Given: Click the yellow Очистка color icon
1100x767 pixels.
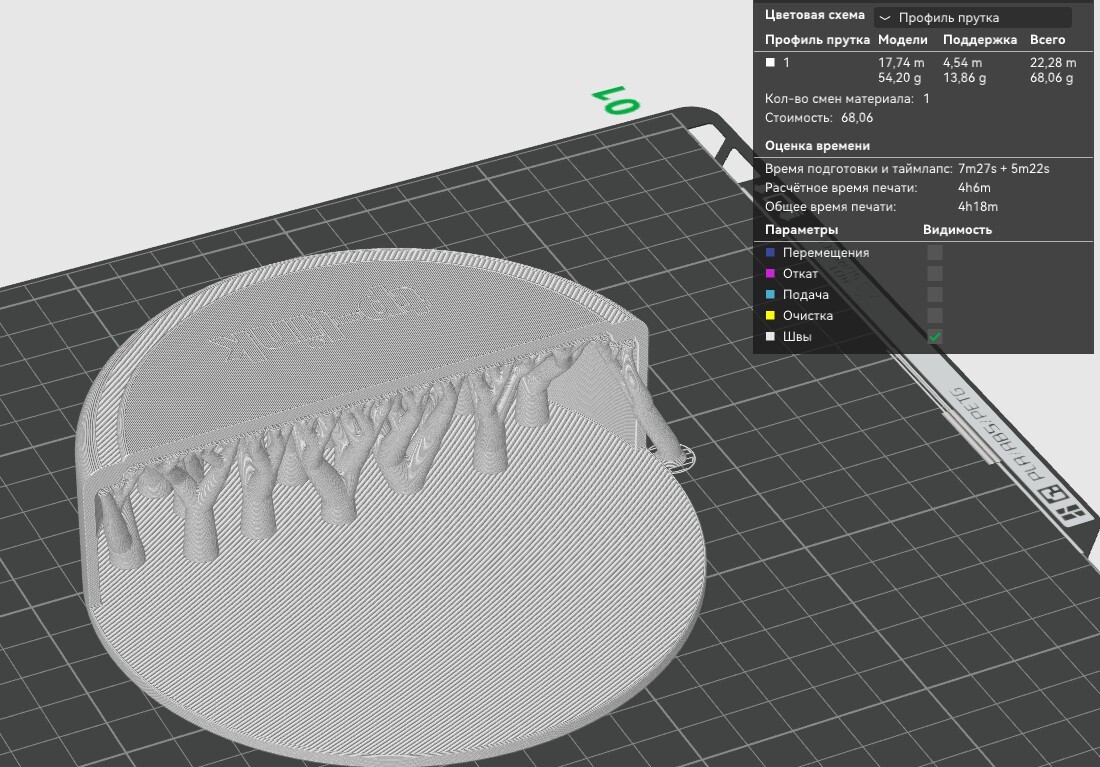Looking at the screenshot, I should (x=770, y=316).
